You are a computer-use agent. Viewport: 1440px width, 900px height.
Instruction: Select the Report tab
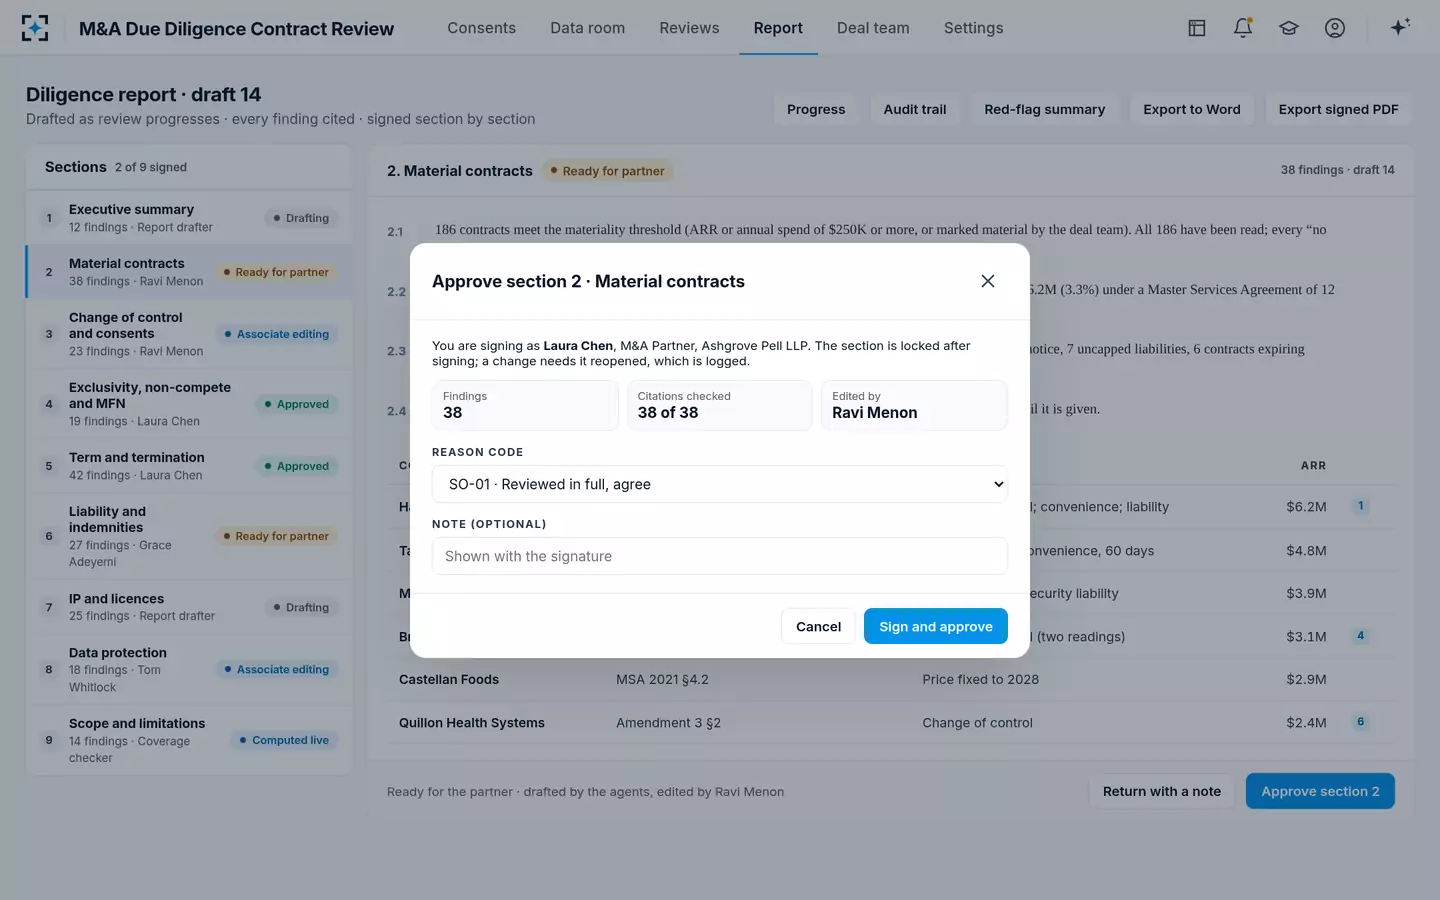(778, 28)
